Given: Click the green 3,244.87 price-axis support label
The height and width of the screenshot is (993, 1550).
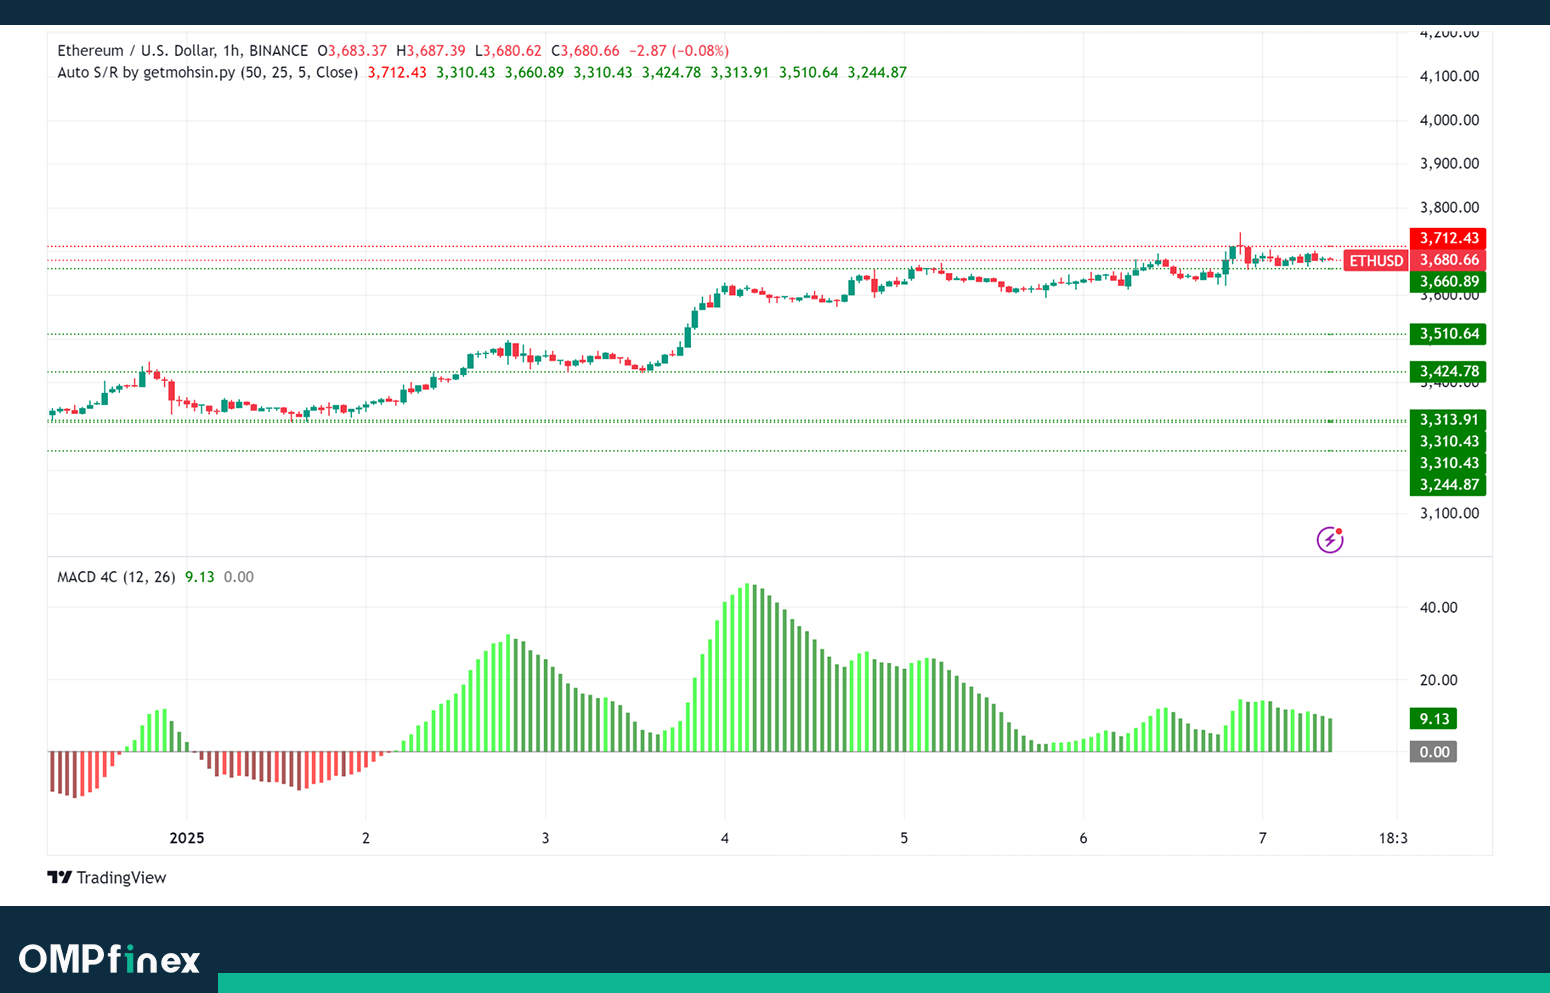Looking at the screenshot, I should pos(1448,485).
